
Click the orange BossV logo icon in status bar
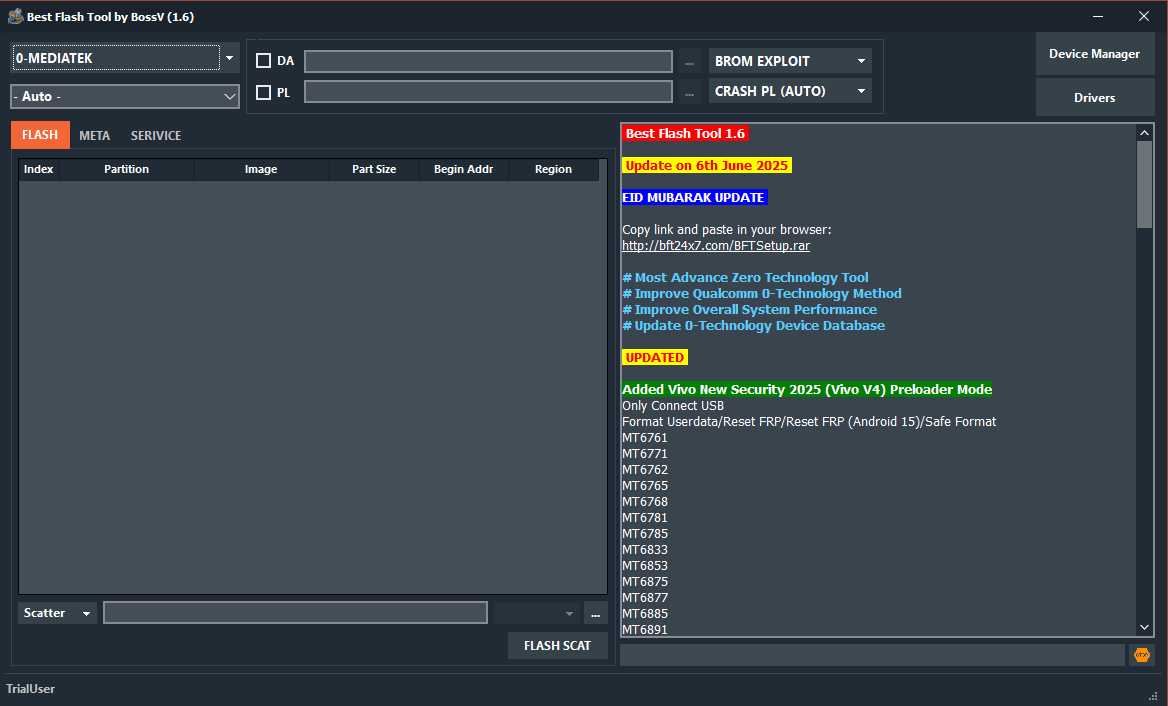pos(1141,655)
